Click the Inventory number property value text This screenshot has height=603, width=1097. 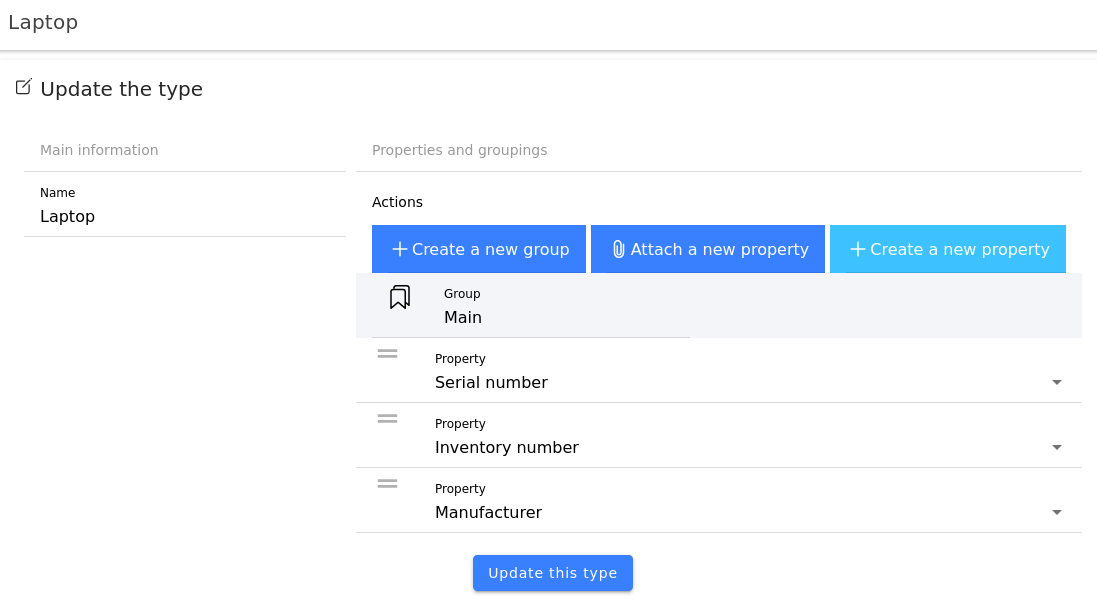tap(506, 447)
